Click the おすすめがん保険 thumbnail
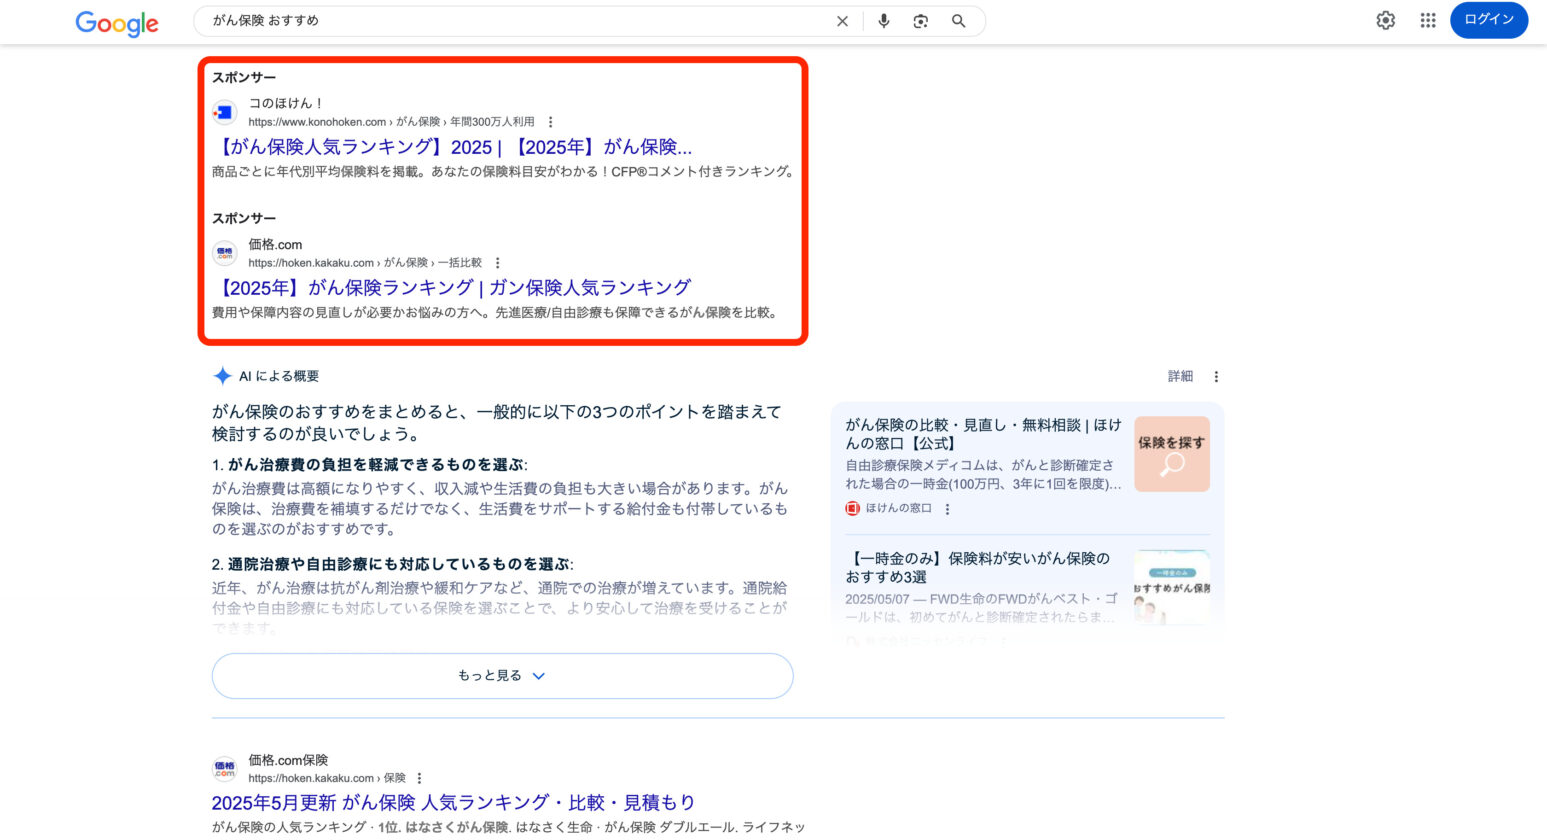This screenshot has height=840, width=1547. (1172, 588)
